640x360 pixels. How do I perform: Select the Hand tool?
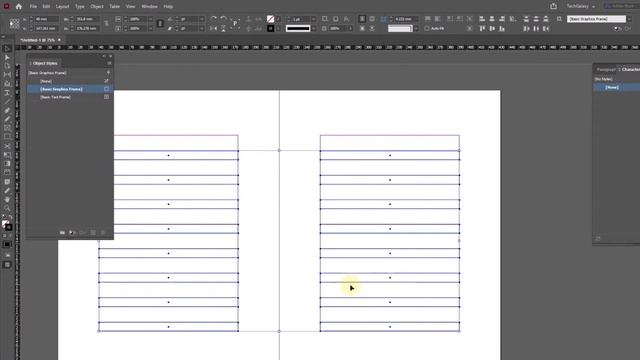click(x=7, y=199)
